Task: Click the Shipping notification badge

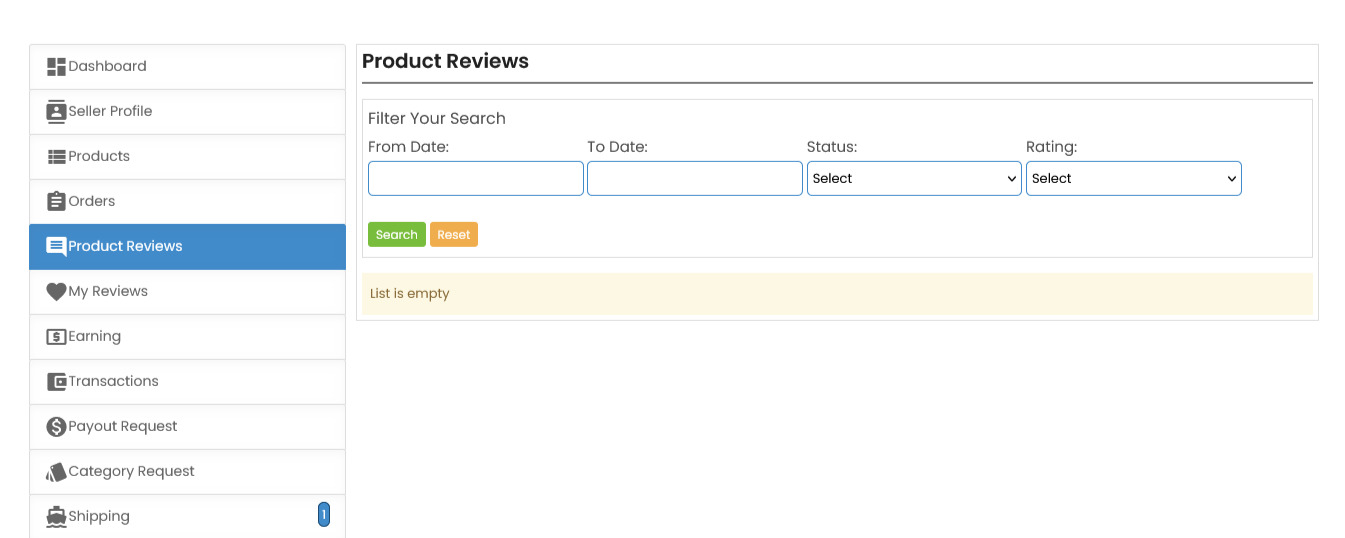Action: 323,515
